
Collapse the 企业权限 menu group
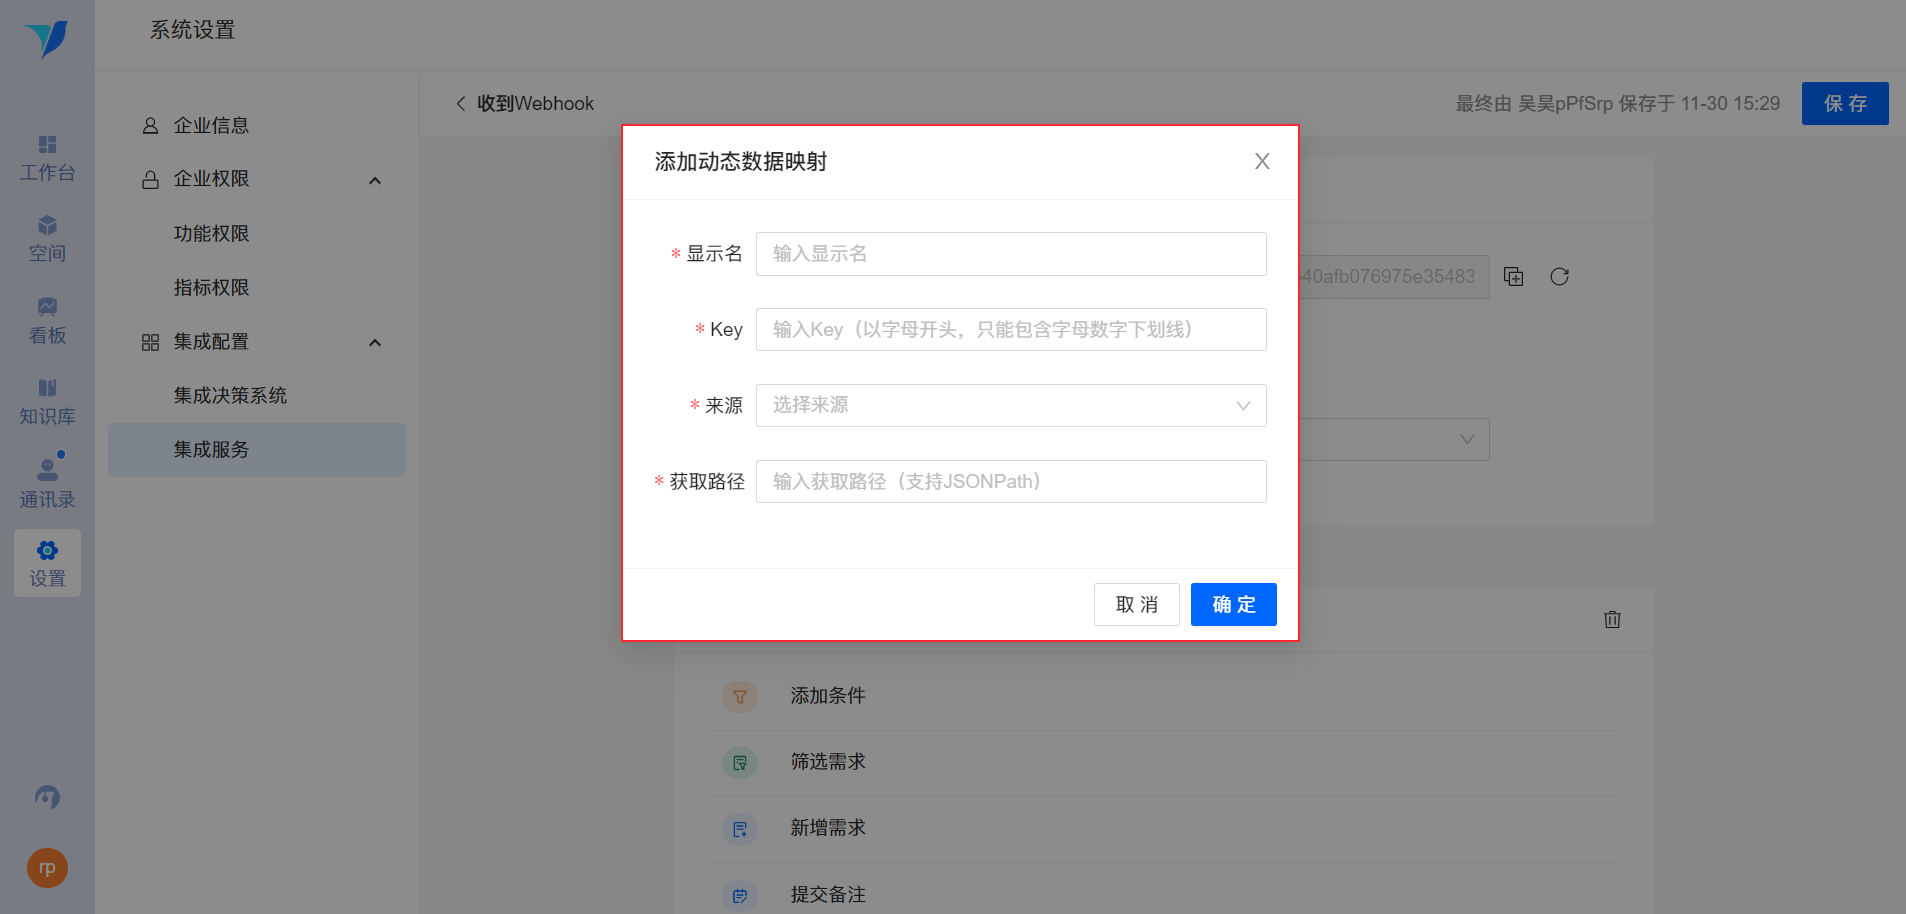tap(375, 181)
